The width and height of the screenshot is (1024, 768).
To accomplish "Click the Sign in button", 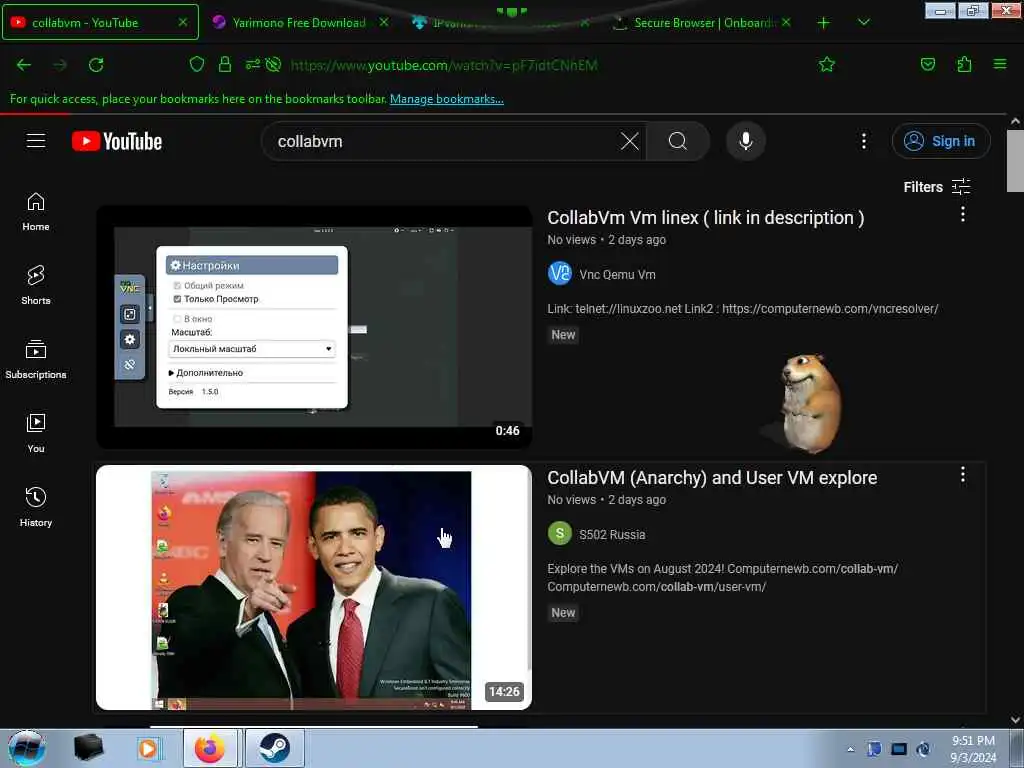I will (x=941, y=141).
